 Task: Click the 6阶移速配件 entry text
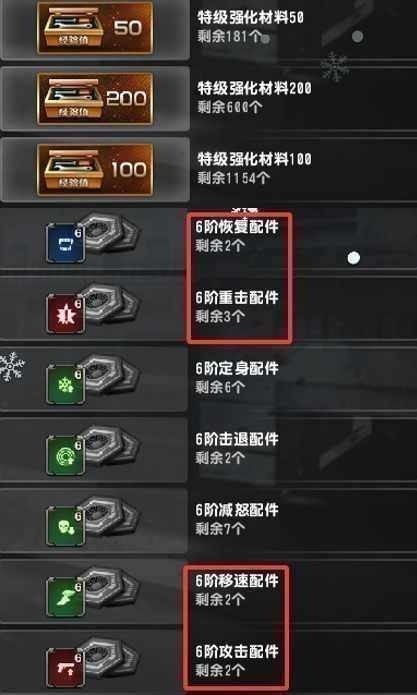(x=237, y=581)
